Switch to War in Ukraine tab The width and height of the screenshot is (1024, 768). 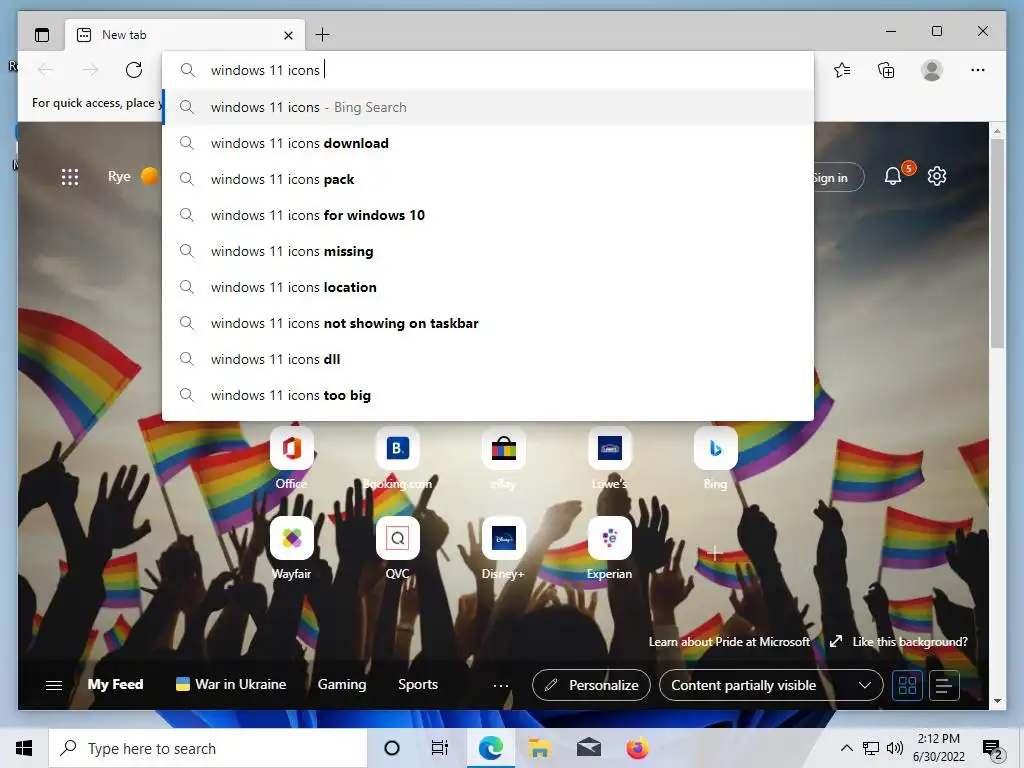[231, 684]
